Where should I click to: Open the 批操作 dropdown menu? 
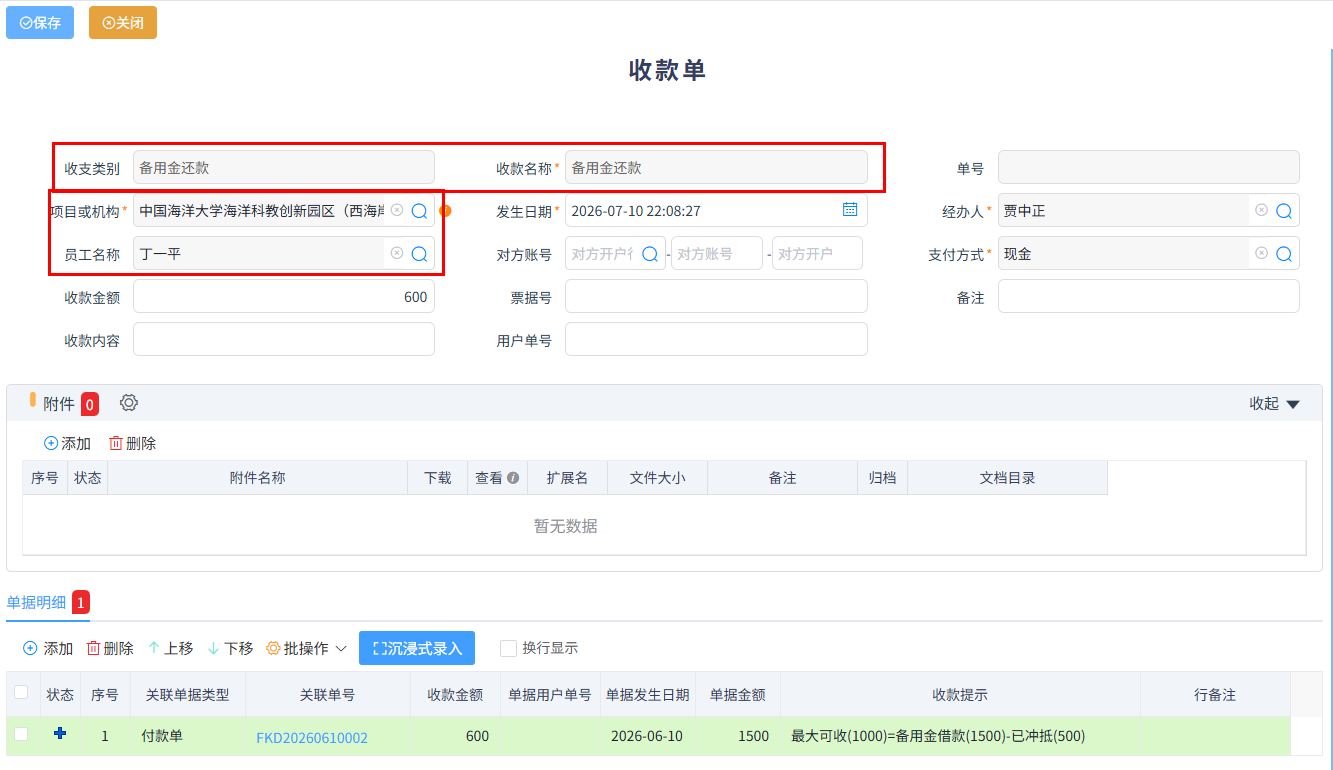click(x=307, y=648)
